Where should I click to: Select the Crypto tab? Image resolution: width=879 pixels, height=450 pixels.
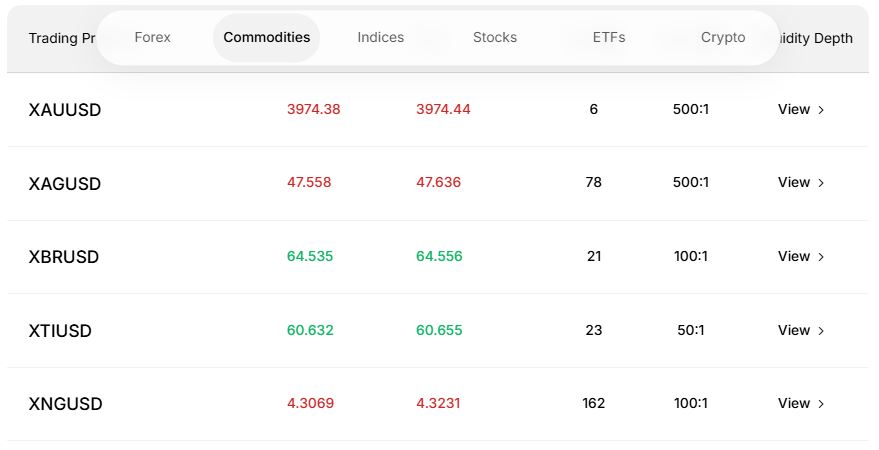(723, 38)
